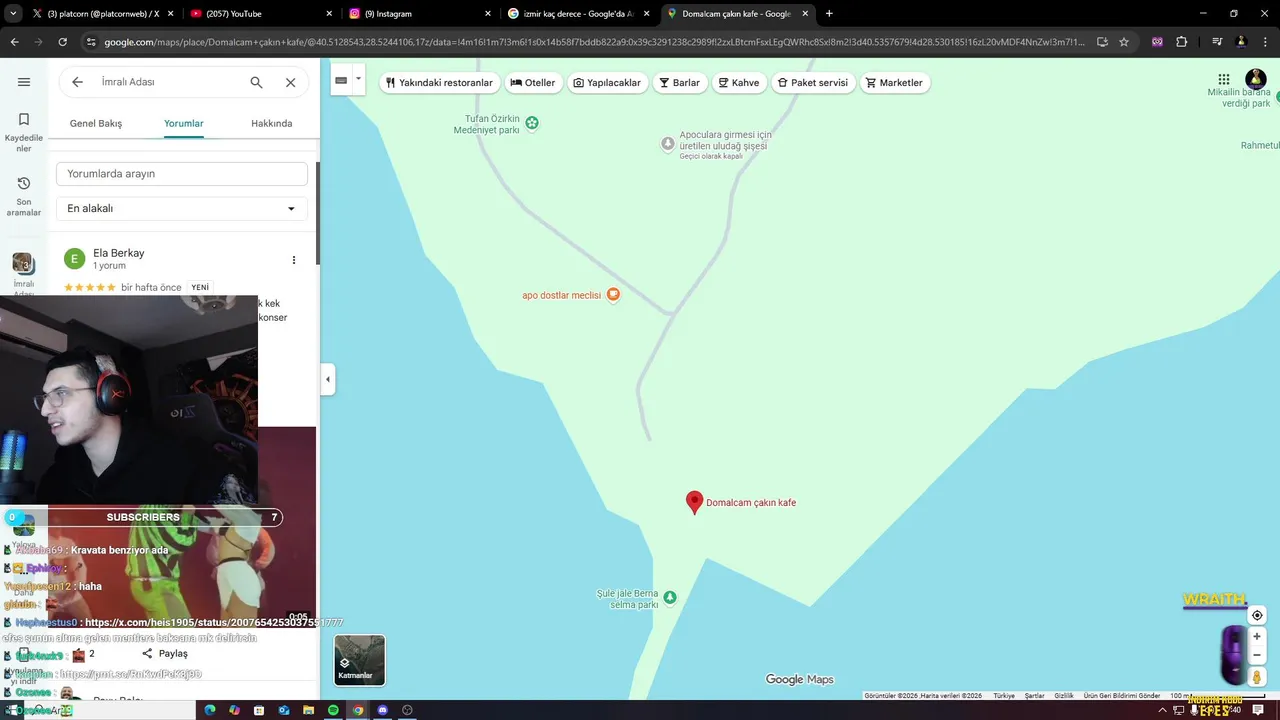Image resolution: width=1280 pixels, height=720 pixels.
Task: Click Şule jale Berna selma parkı marker
Action: point(670,598)
